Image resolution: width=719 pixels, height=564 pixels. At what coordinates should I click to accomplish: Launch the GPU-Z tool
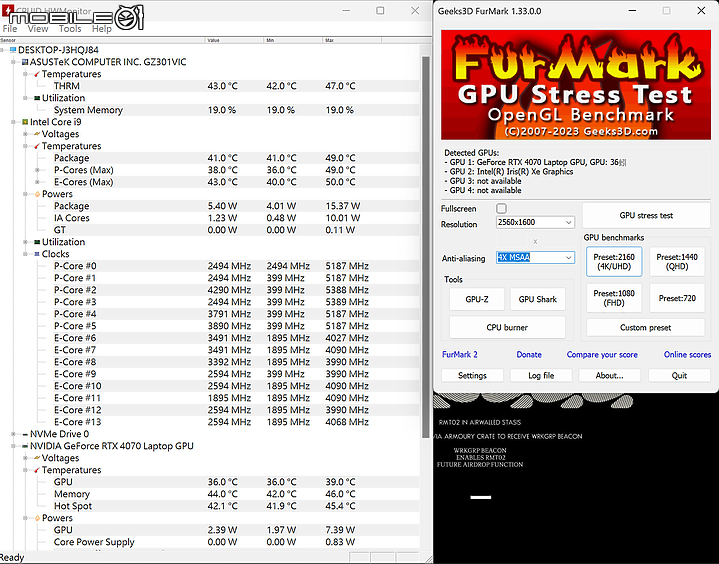click(477, 299)
